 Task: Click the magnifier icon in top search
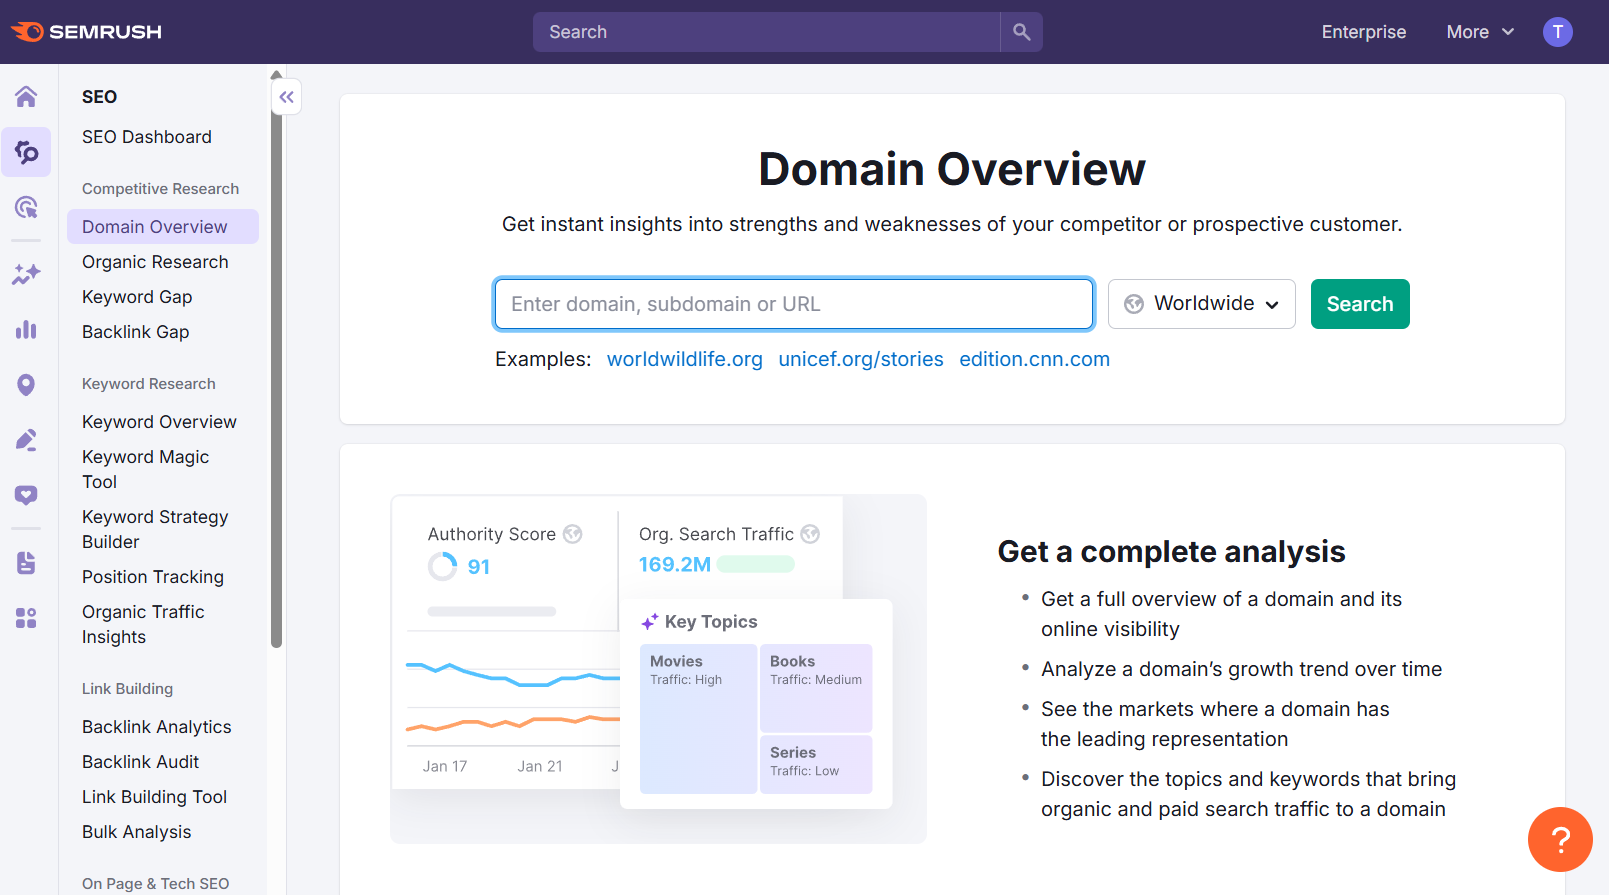coord(1021,32)
